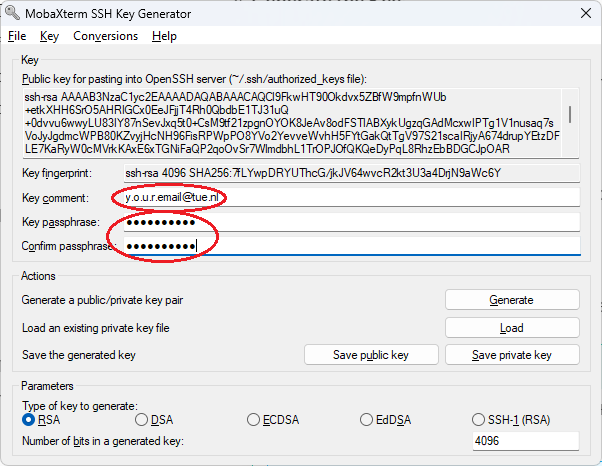
Task: Select the RSA key type
Action: tap(41, 420)
